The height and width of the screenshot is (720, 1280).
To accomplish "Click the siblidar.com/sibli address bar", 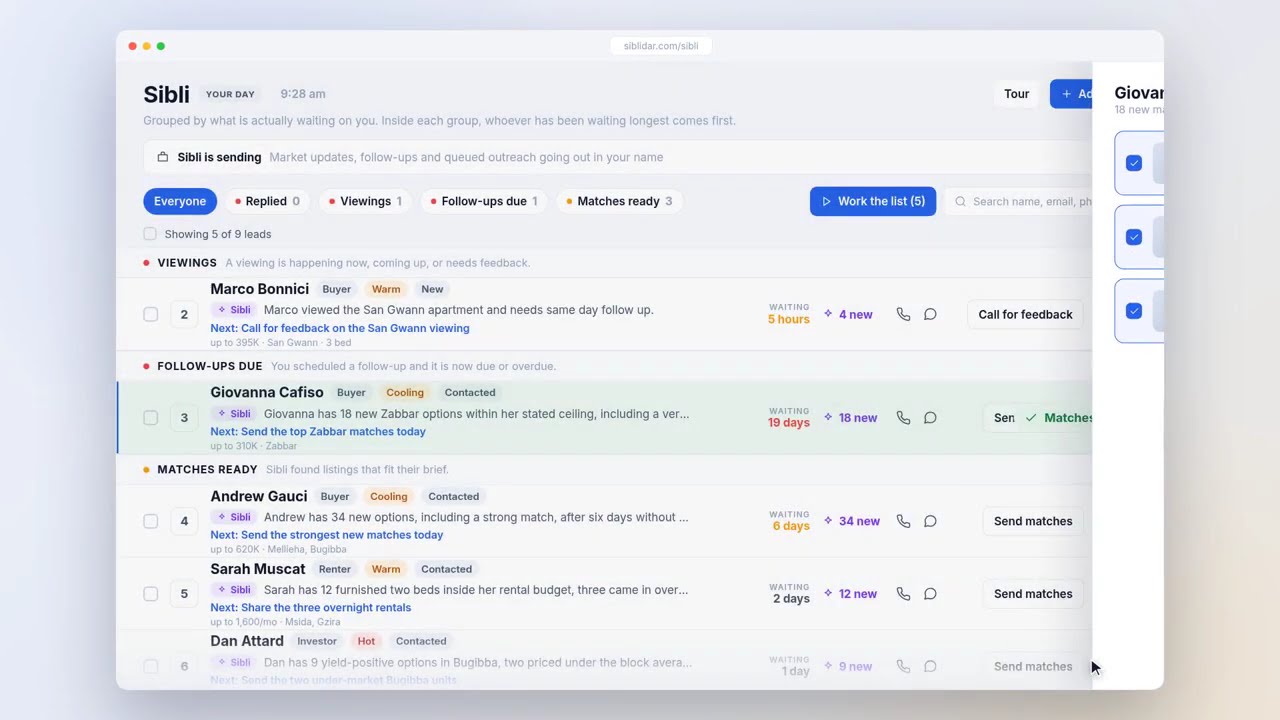I will coord(661,46).
